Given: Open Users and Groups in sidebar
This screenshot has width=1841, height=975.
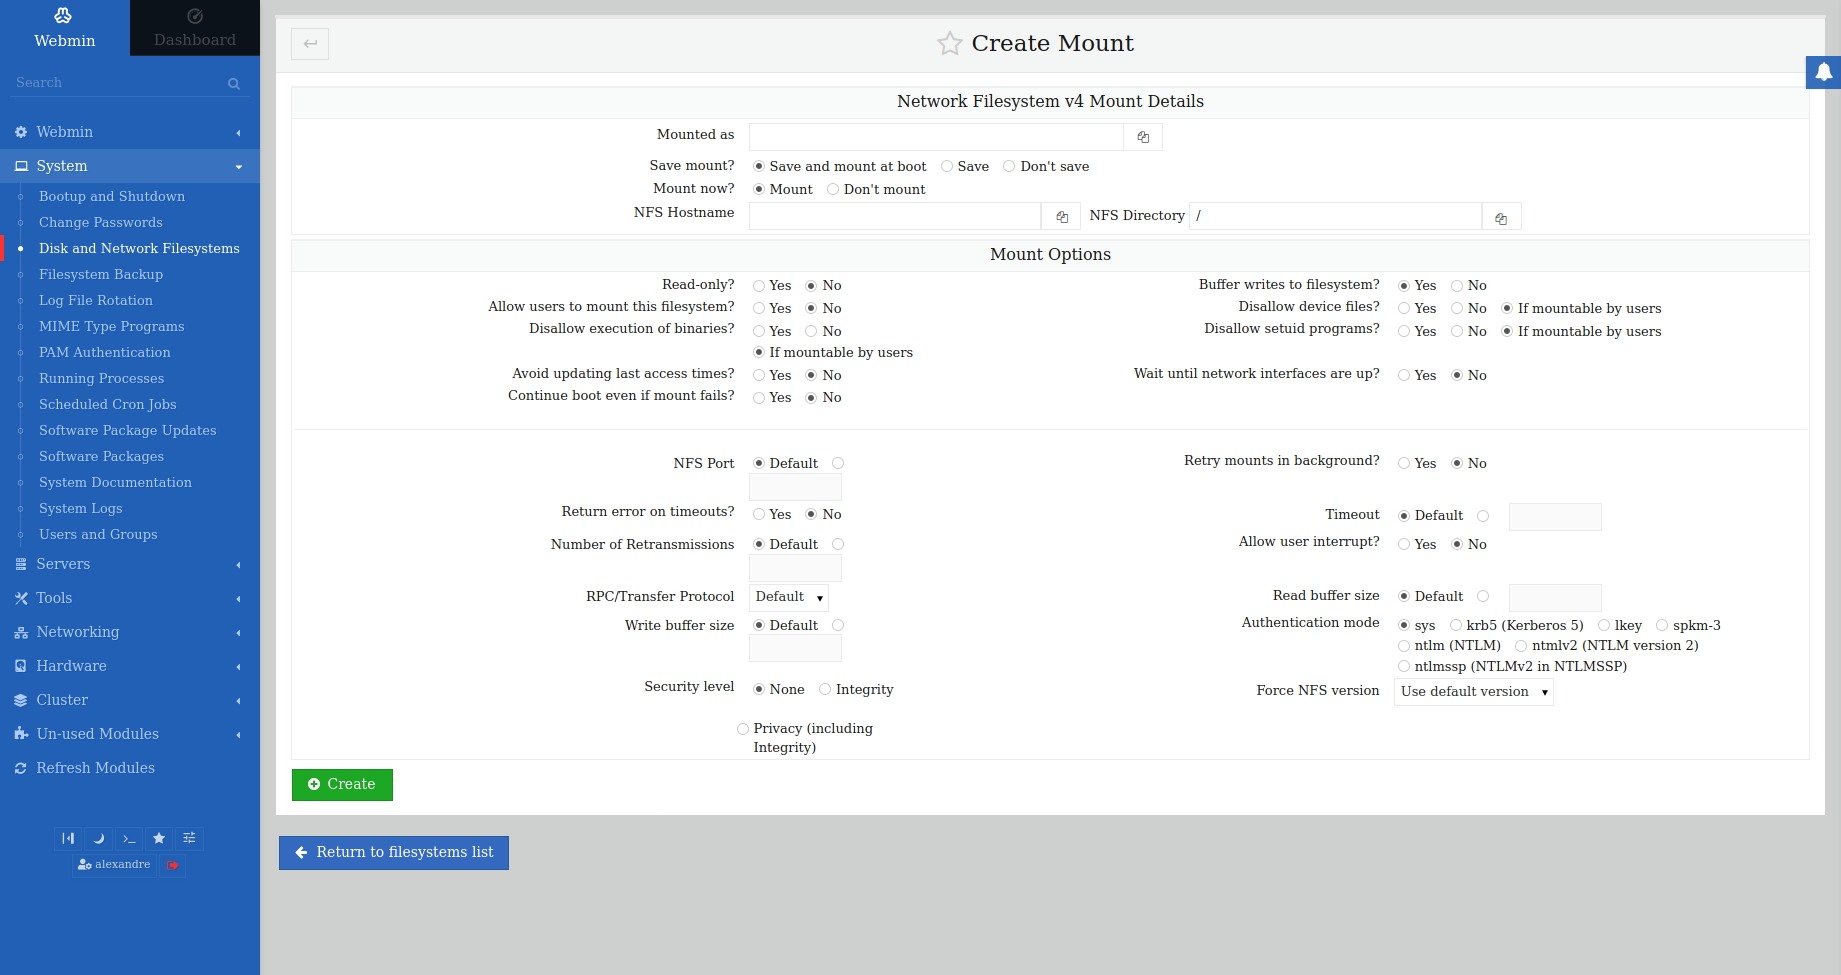Looking at the screenshot, I should (x=98, y=534).
